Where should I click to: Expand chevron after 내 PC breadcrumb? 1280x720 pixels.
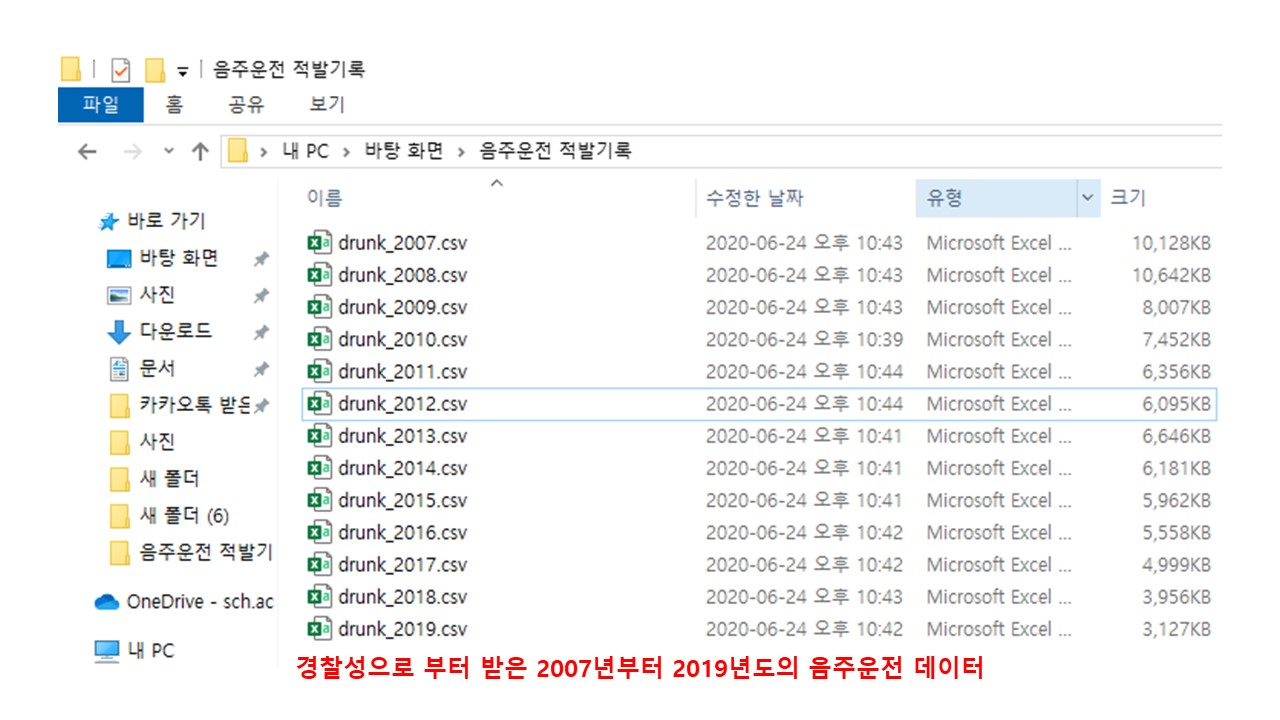pyautogui.click(x=346, y=152)
